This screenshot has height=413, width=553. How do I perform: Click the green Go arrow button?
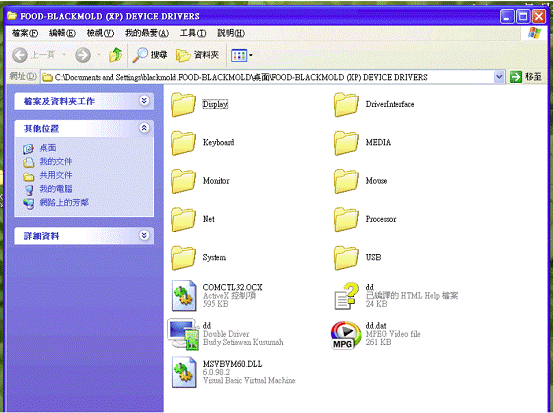516,77
